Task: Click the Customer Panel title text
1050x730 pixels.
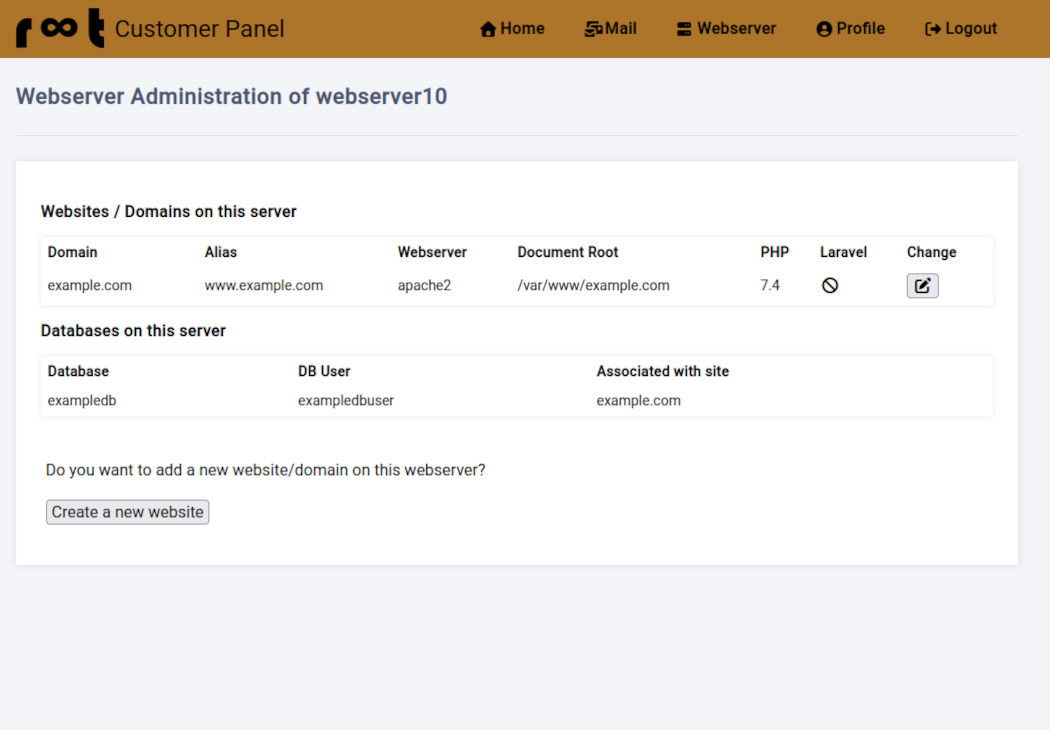Action: pos(200,29)
